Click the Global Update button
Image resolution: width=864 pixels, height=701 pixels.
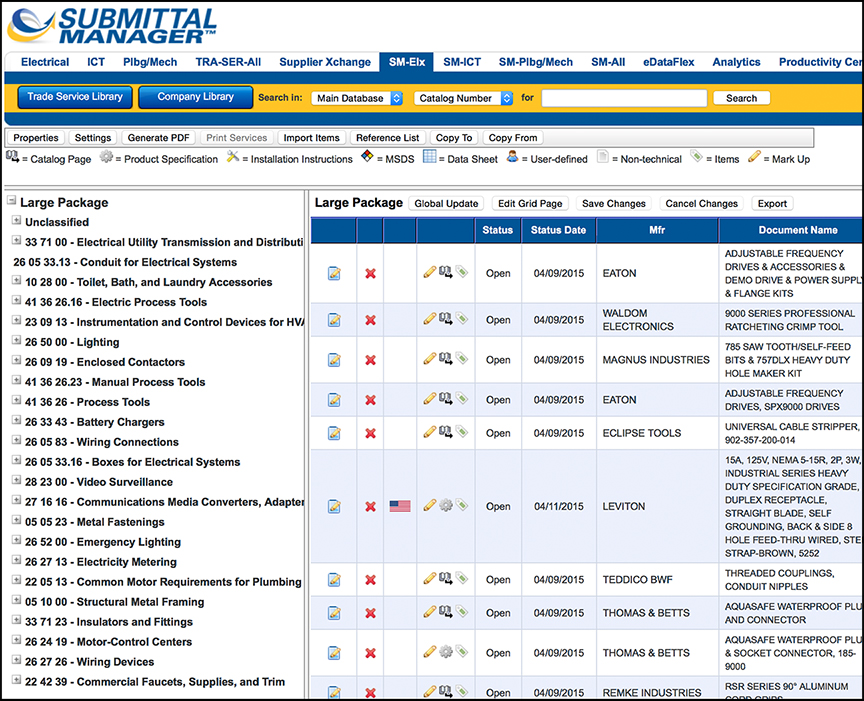[x=446, y=203]
